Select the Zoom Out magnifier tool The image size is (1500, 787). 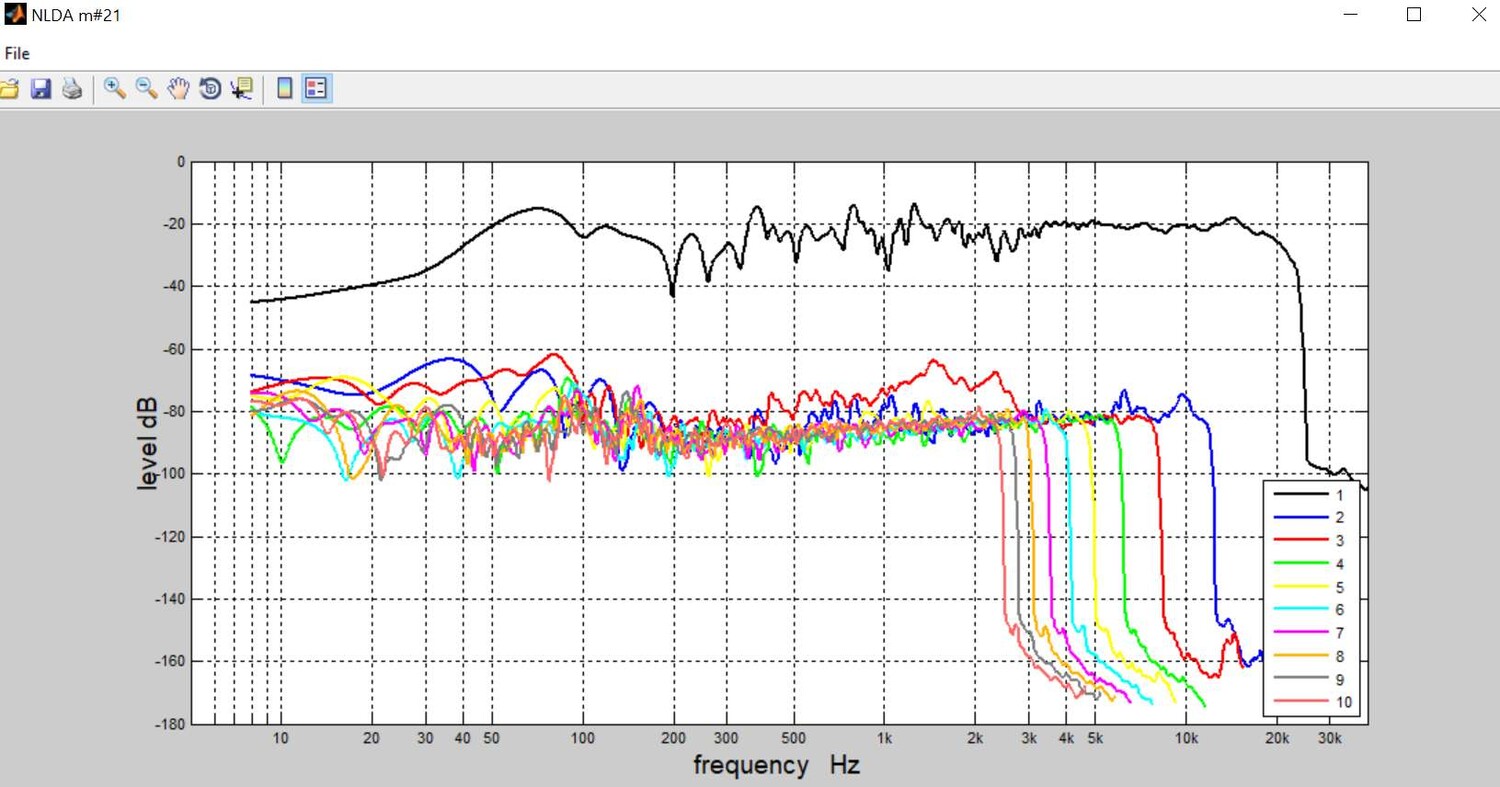(x=146, y=89)
